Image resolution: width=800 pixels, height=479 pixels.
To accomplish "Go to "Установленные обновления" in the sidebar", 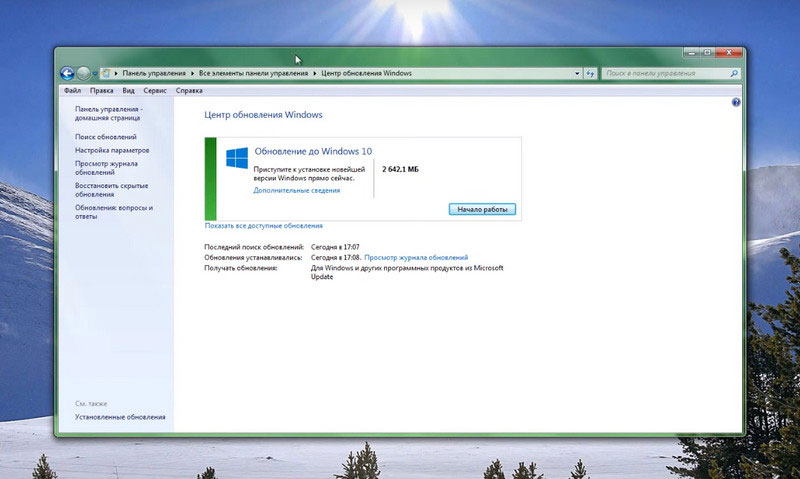I will pos(120,416).
